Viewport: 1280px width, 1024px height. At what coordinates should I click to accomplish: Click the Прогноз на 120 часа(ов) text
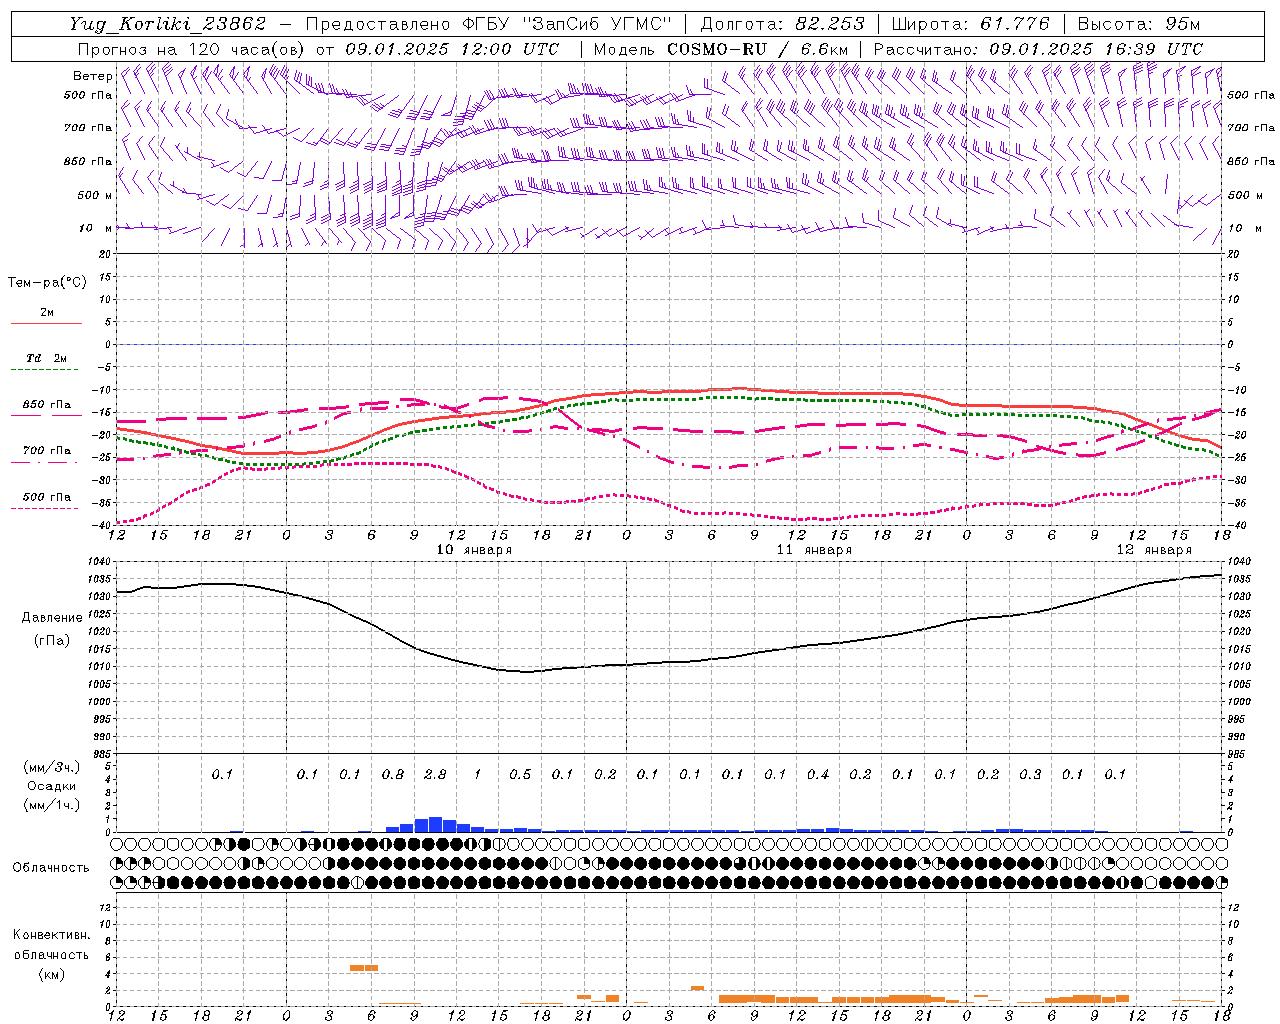(x=193, y=49)
